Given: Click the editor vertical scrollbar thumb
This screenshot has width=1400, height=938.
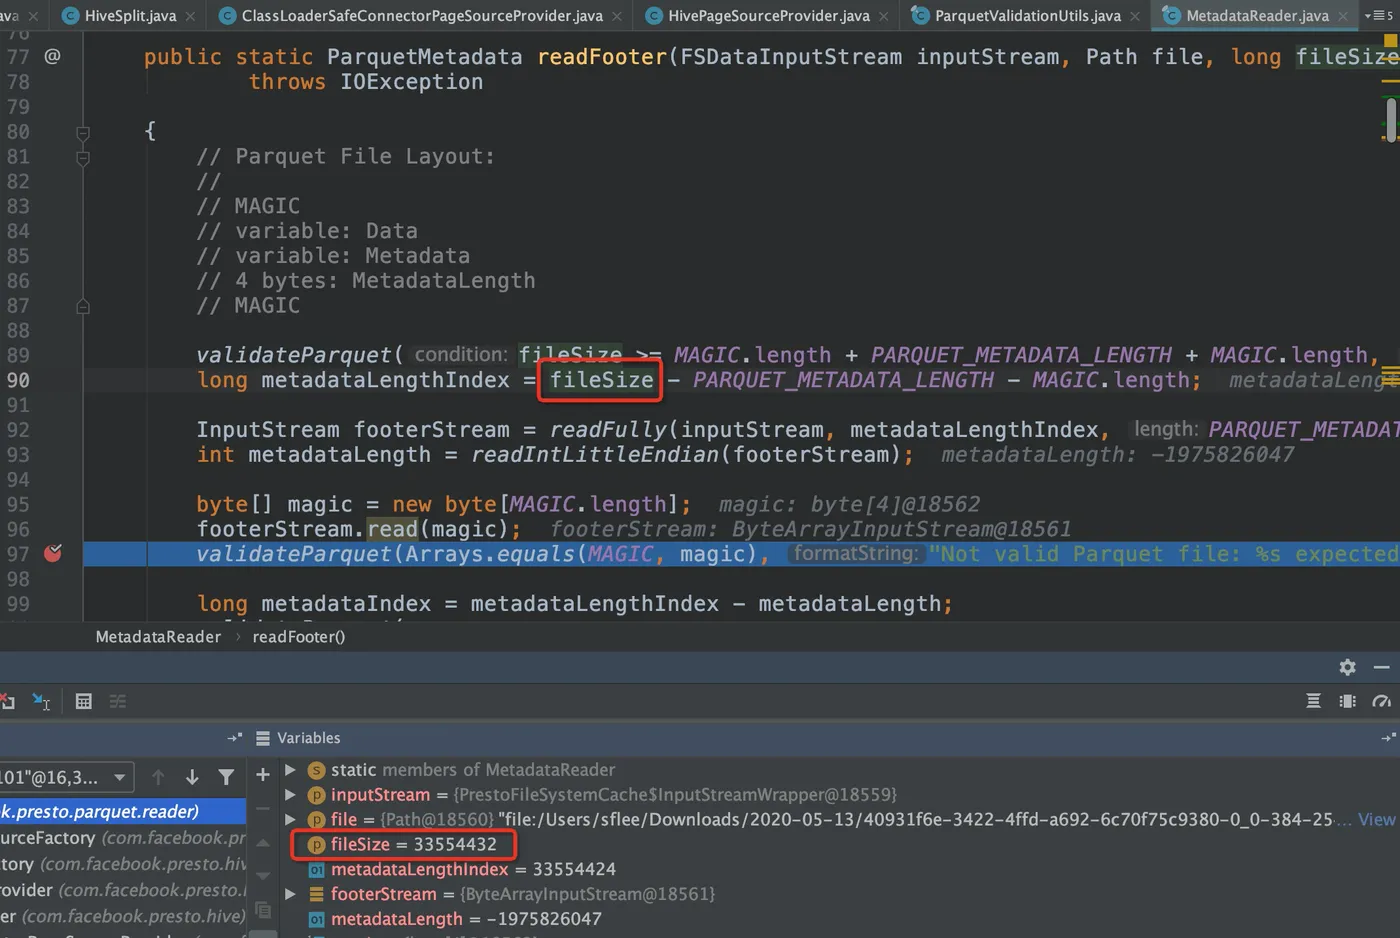Looking at the screenshot, I should [x=1390, y=120].
